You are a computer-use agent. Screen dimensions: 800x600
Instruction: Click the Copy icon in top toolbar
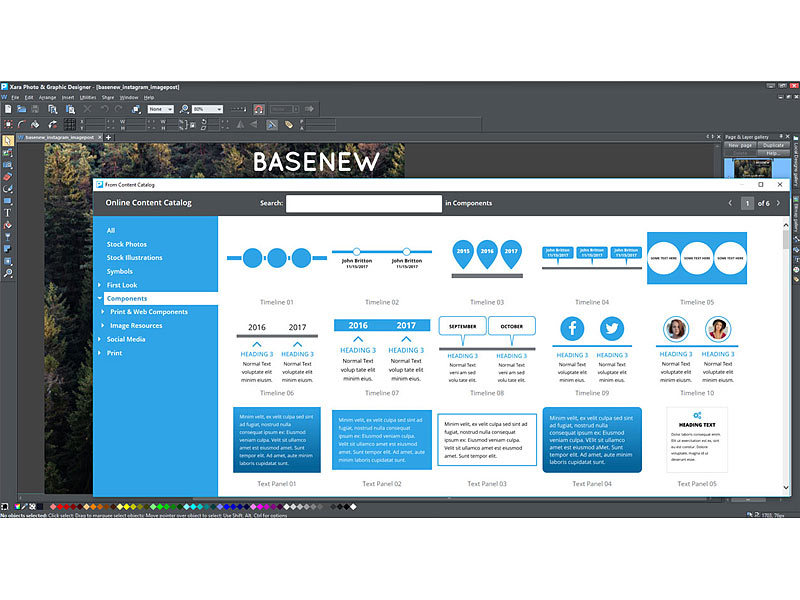(53, 109)
